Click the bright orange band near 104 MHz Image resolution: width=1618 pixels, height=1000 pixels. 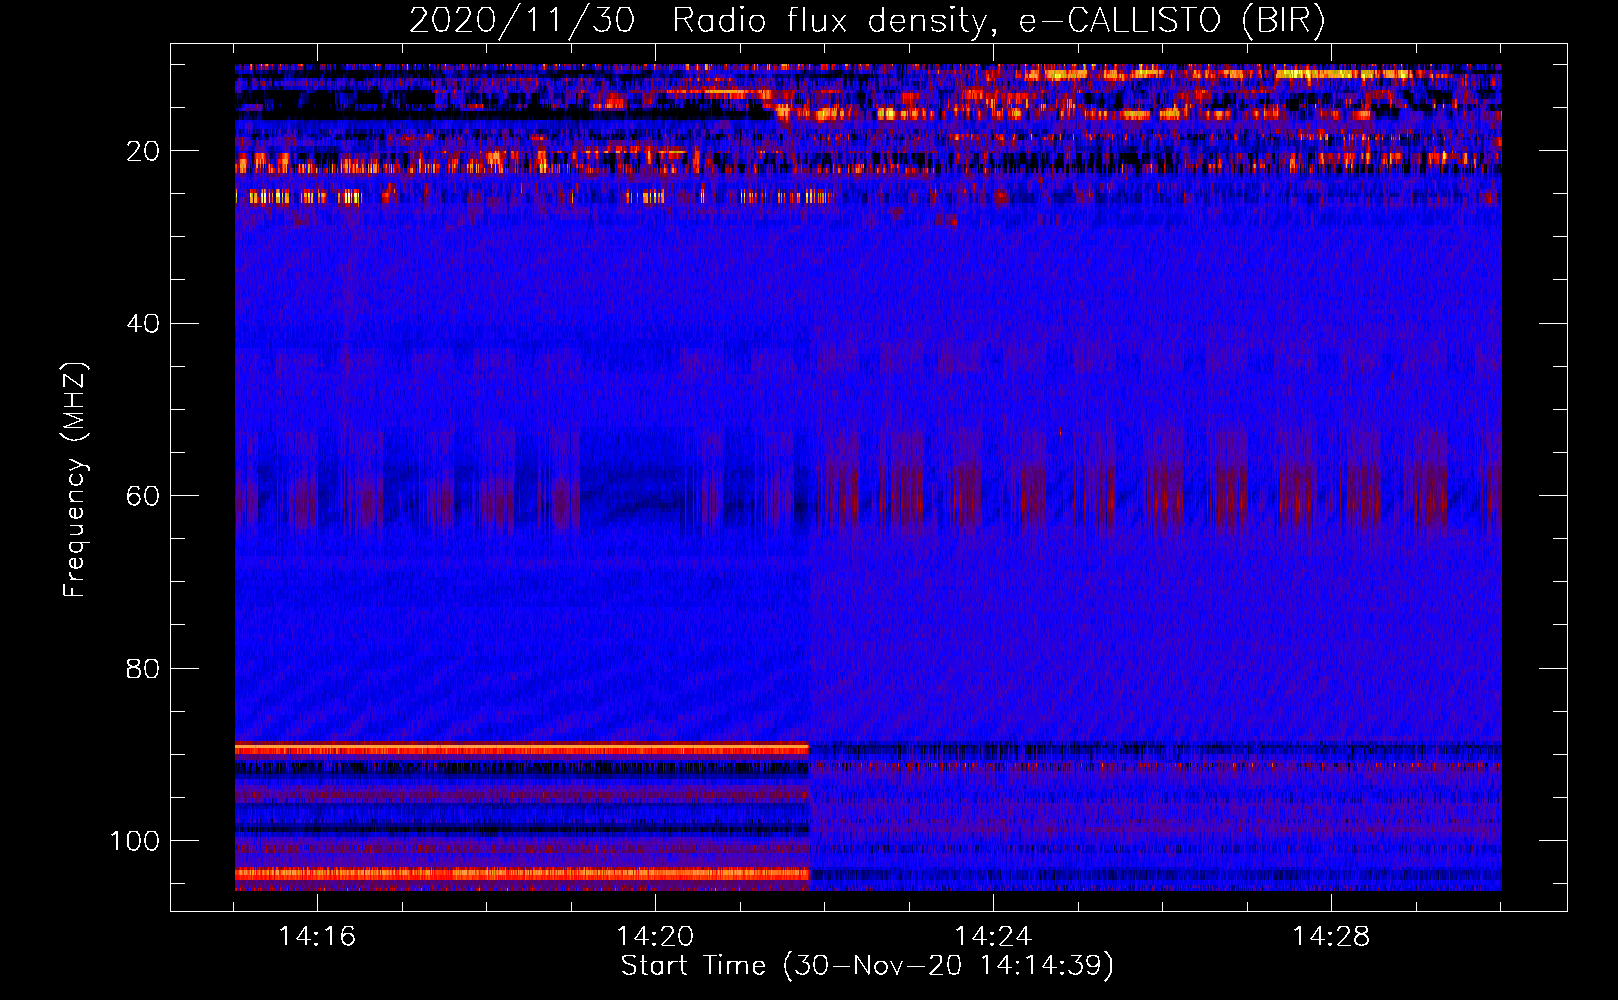[522, 874]
